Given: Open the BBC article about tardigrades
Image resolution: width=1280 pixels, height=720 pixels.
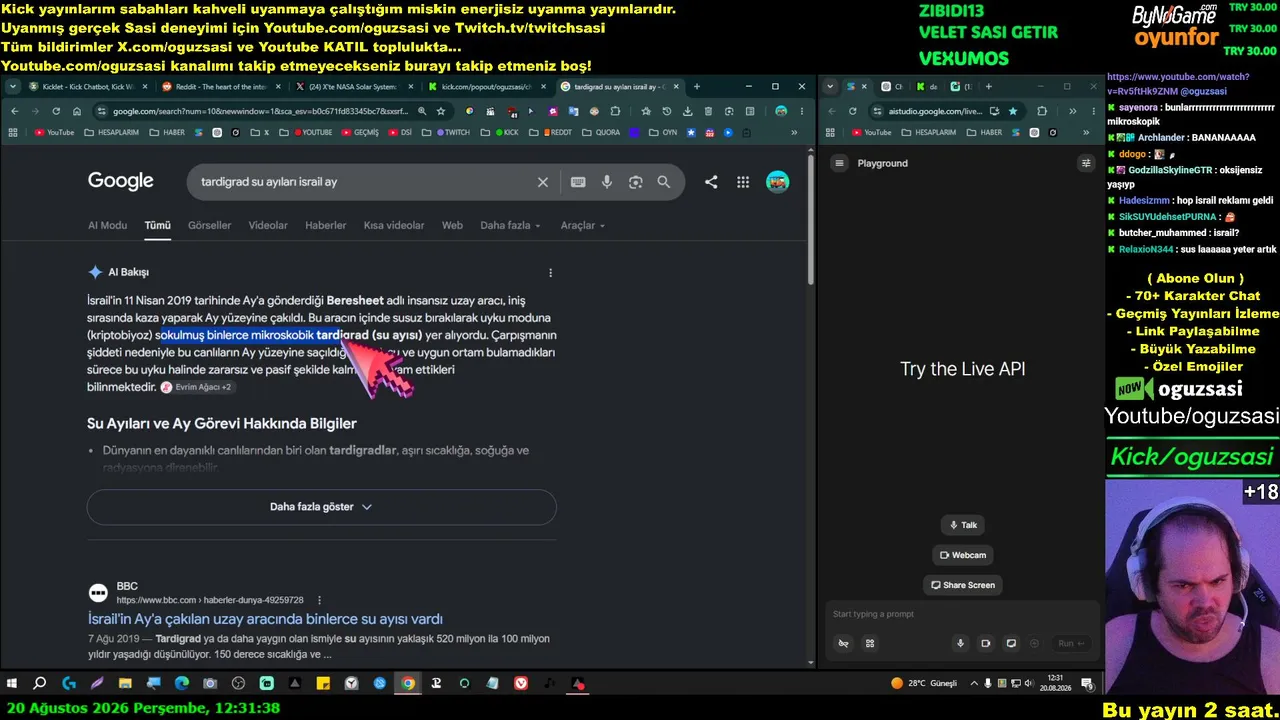Looking at the screenshot, I should point(265,619).
